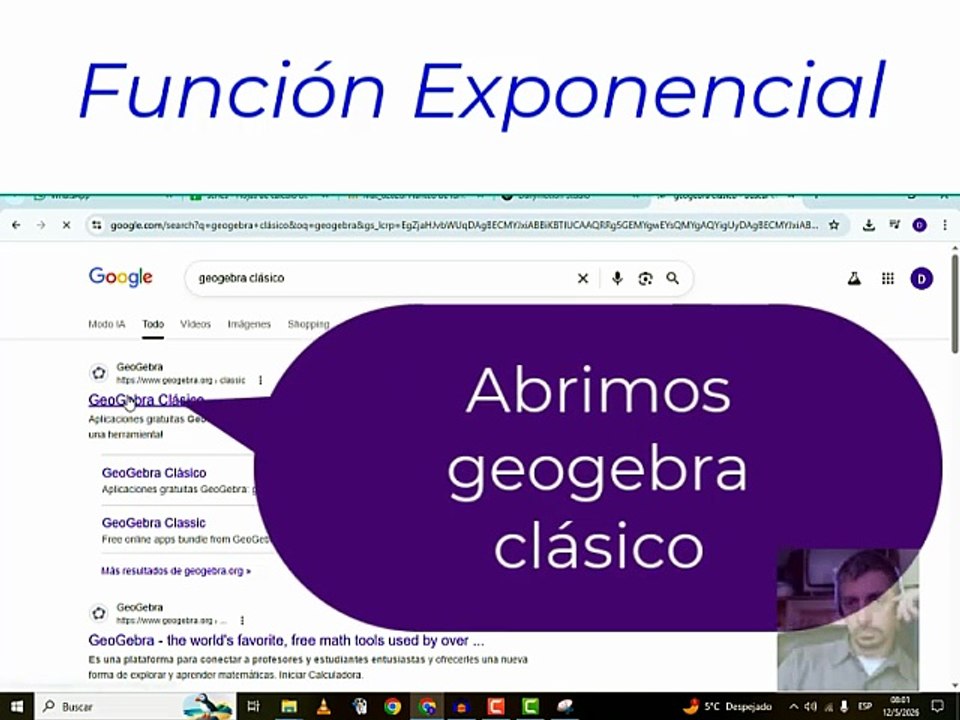Open Google apps grid
The width and height of the screenshot is (960, 720).
[888, 279]
